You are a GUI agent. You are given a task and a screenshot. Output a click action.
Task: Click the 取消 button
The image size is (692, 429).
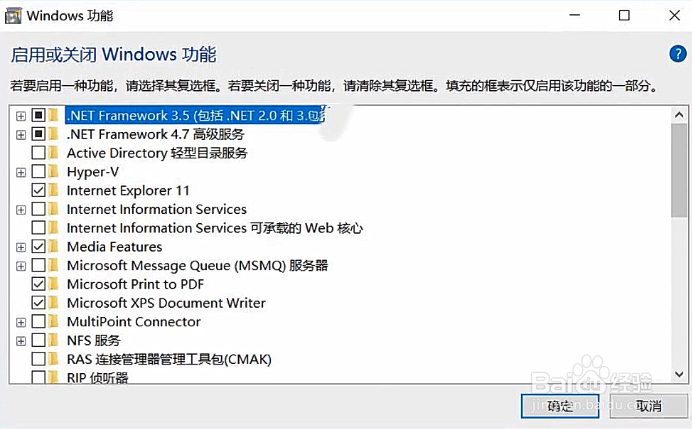point(648,406)
